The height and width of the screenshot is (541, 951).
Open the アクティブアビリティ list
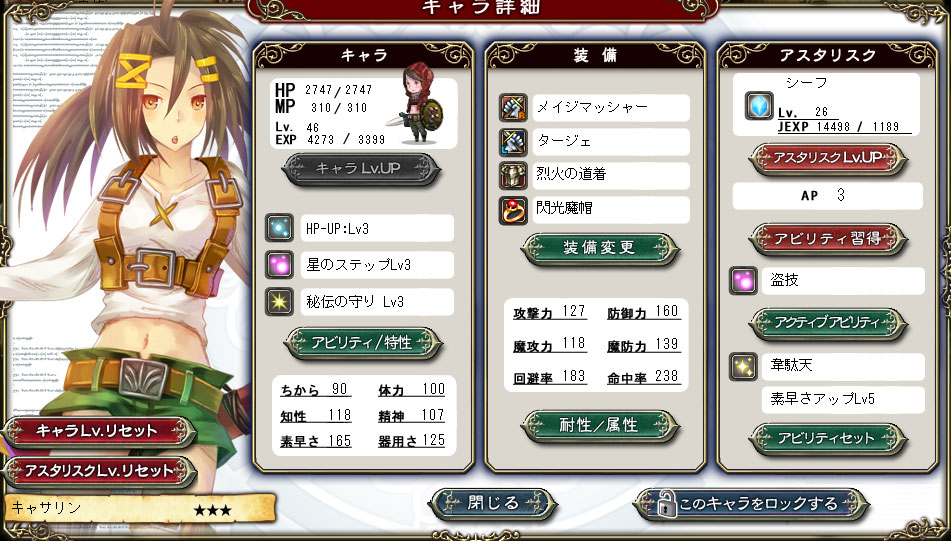click(x=828, y=323)
